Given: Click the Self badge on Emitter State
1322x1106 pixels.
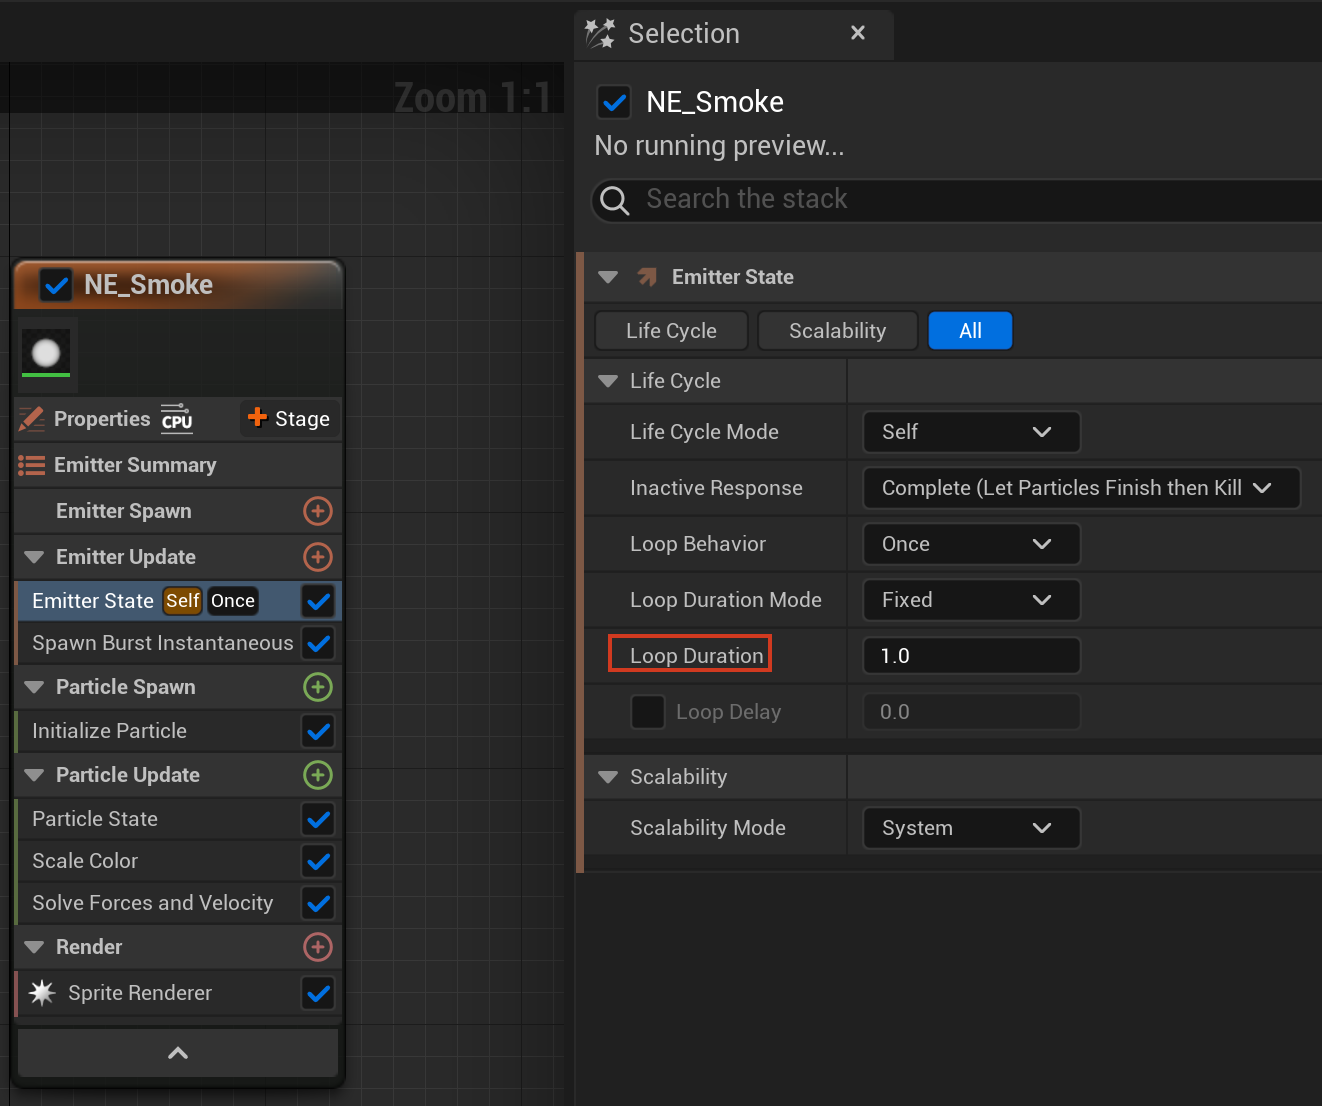Looking at the screenshot, I should (183, 601).
